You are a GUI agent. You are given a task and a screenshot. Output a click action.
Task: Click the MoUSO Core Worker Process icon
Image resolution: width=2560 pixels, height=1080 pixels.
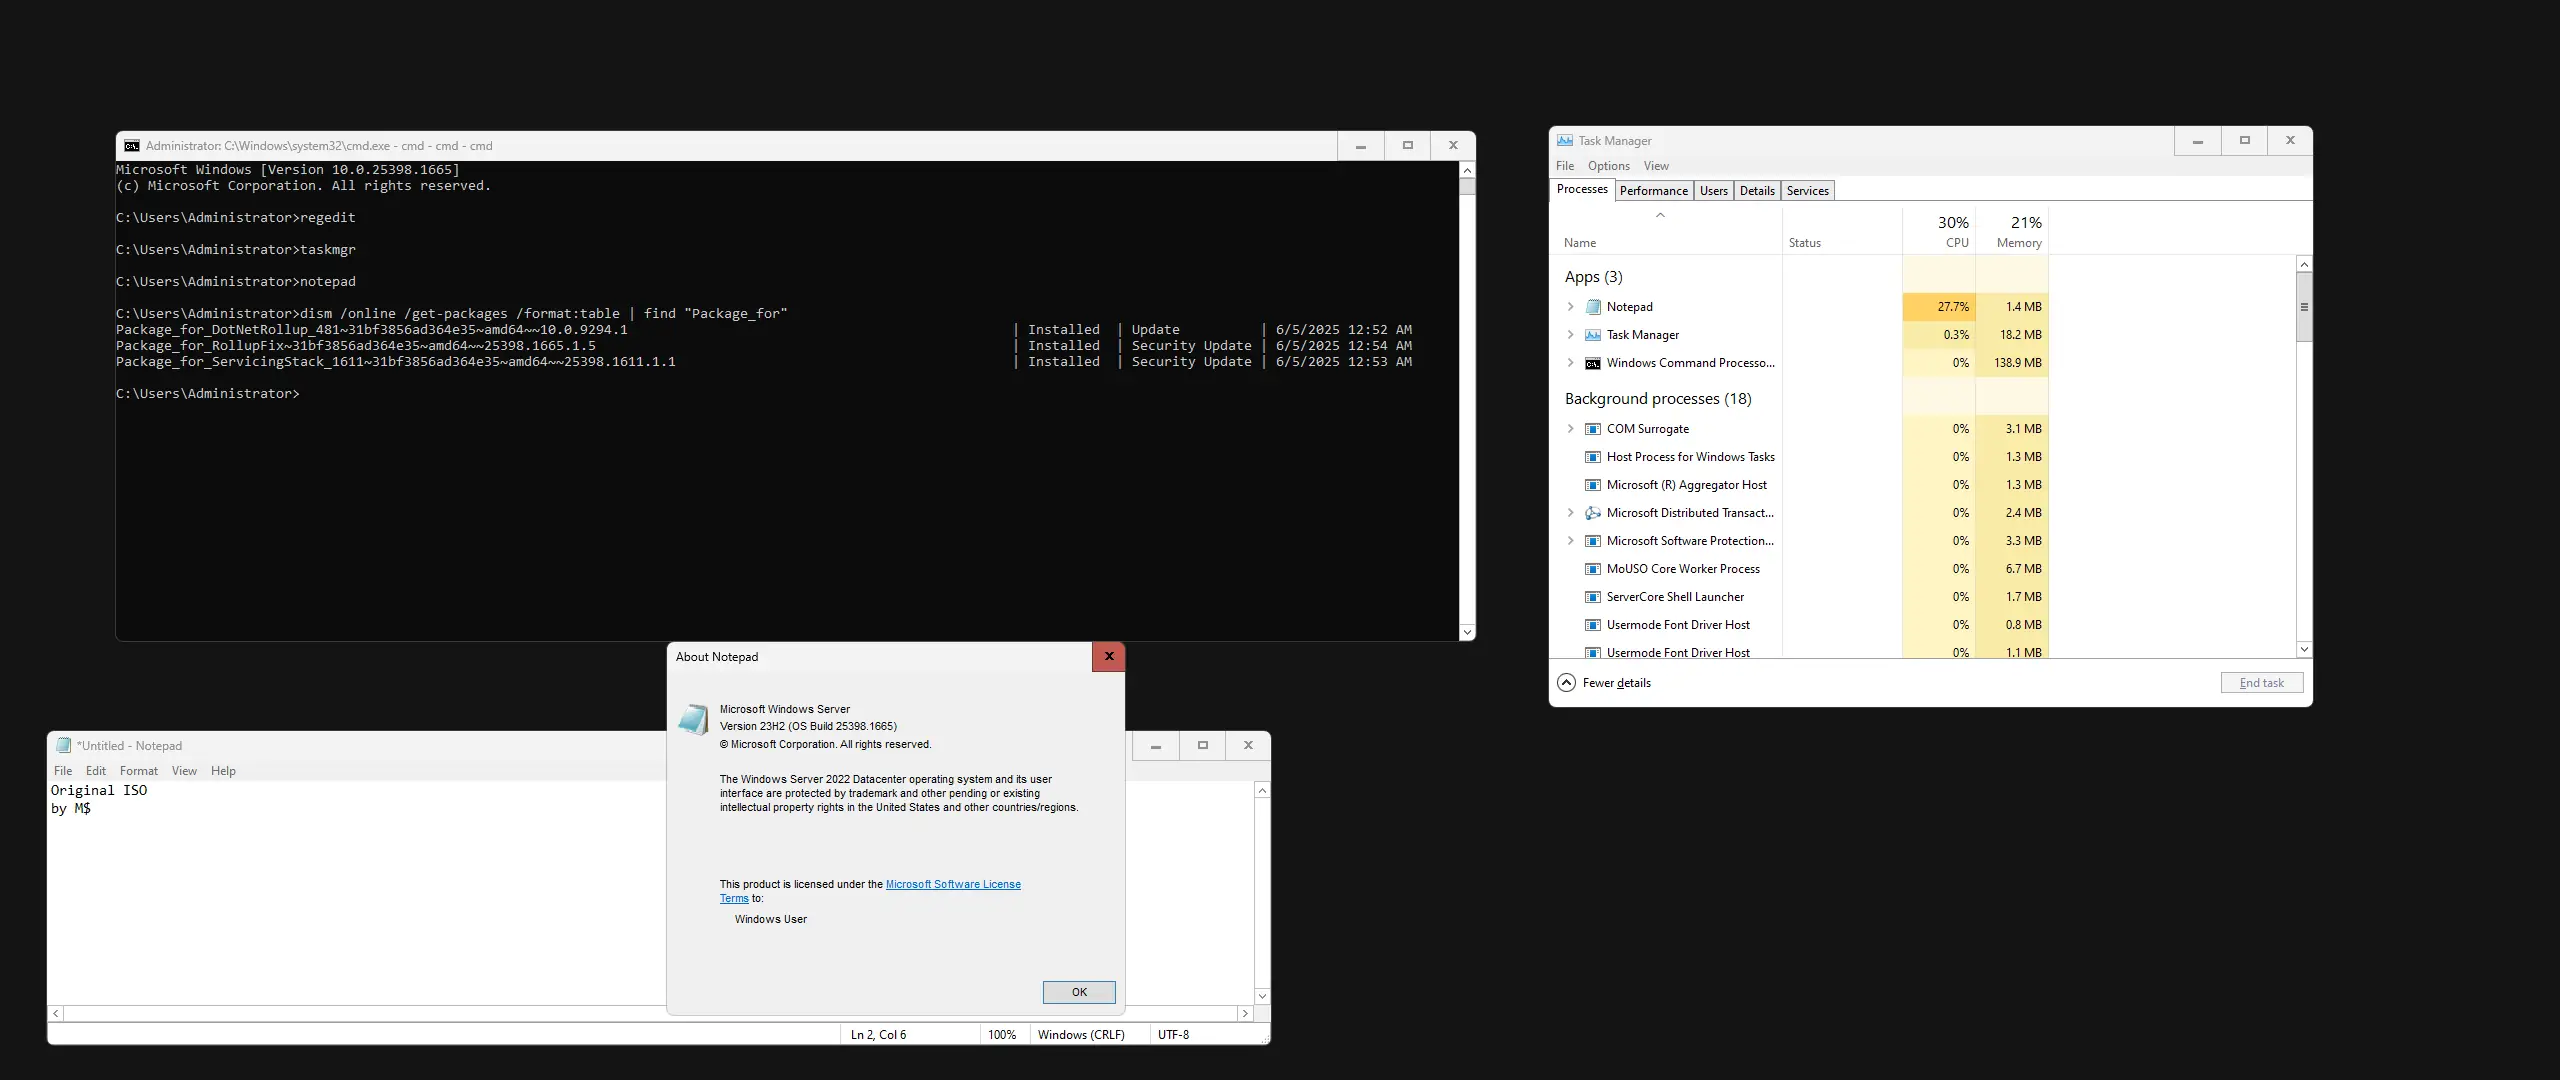point(1593,569)
